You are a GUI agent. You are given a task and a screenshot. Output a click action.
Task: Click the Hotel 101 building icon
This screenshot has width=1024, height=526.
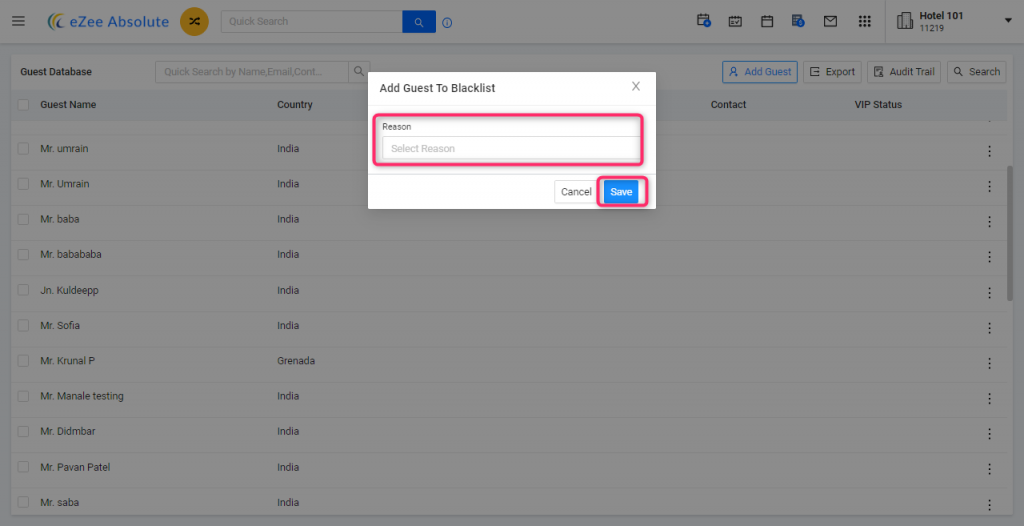(905, 21)
